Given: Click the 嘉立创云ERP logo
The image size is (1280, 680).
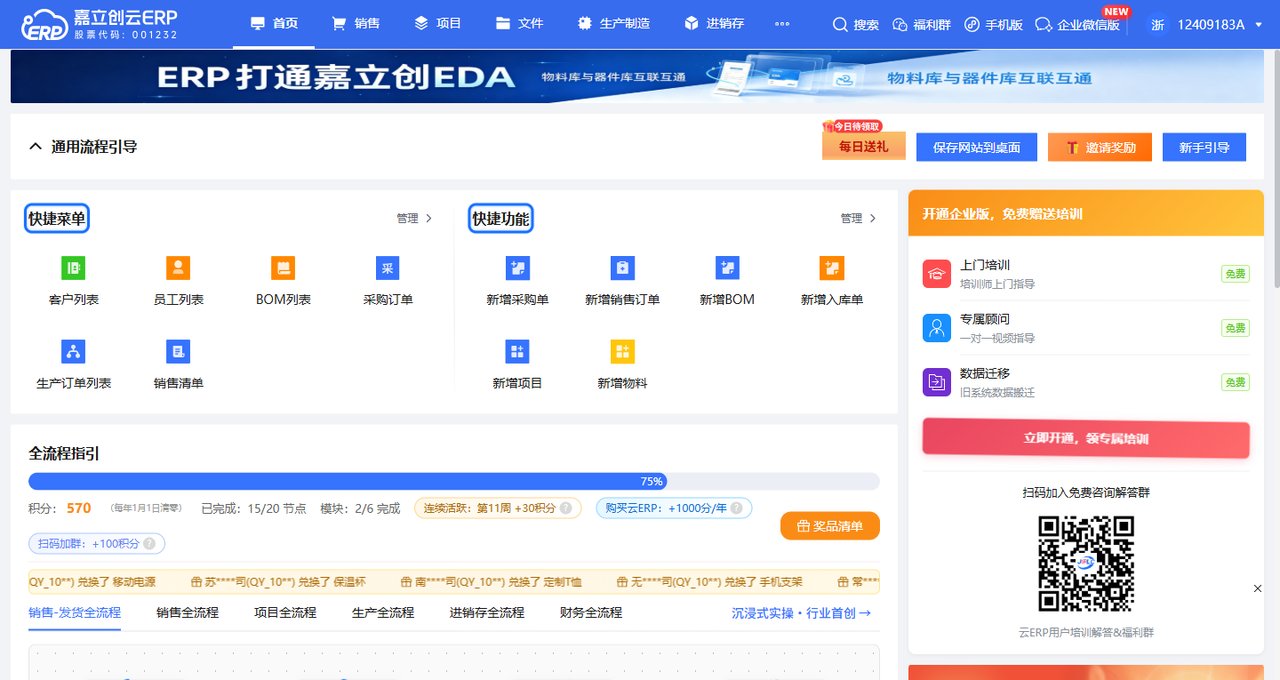Looking at the screenshot, I should click(x=100, y=24).
